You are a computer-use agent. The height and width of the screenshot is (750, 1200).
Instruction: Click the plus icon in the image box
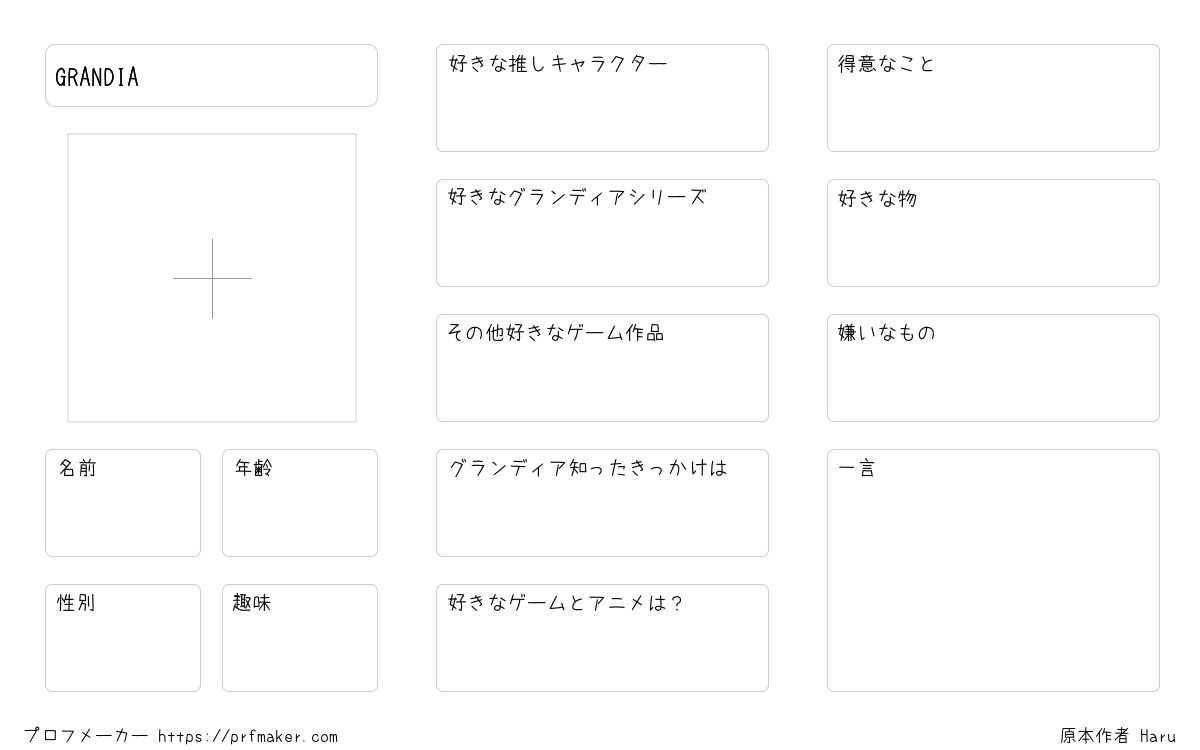(212, 278)
